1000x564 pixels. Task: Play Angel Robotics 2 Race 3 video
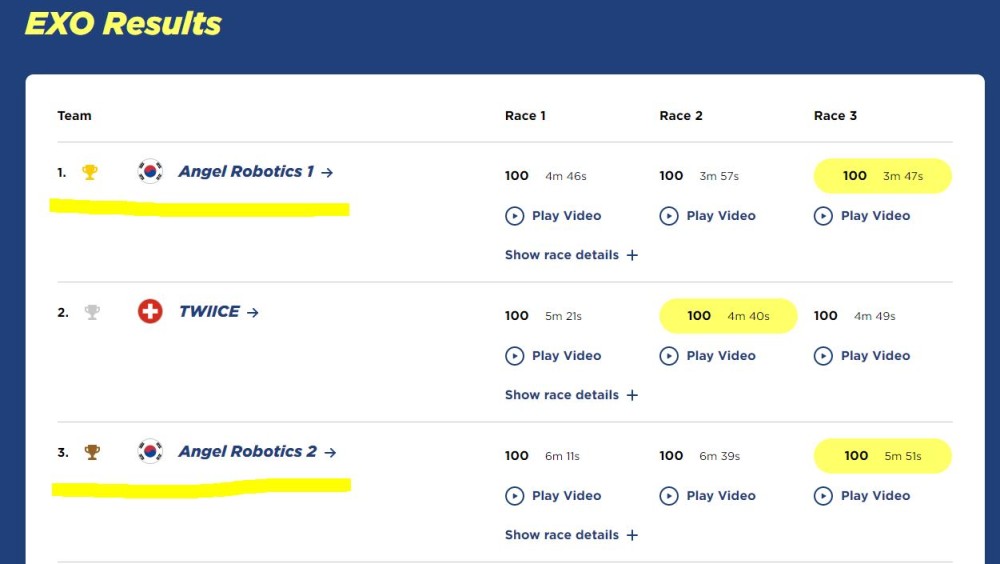click(x=862, y=496)
